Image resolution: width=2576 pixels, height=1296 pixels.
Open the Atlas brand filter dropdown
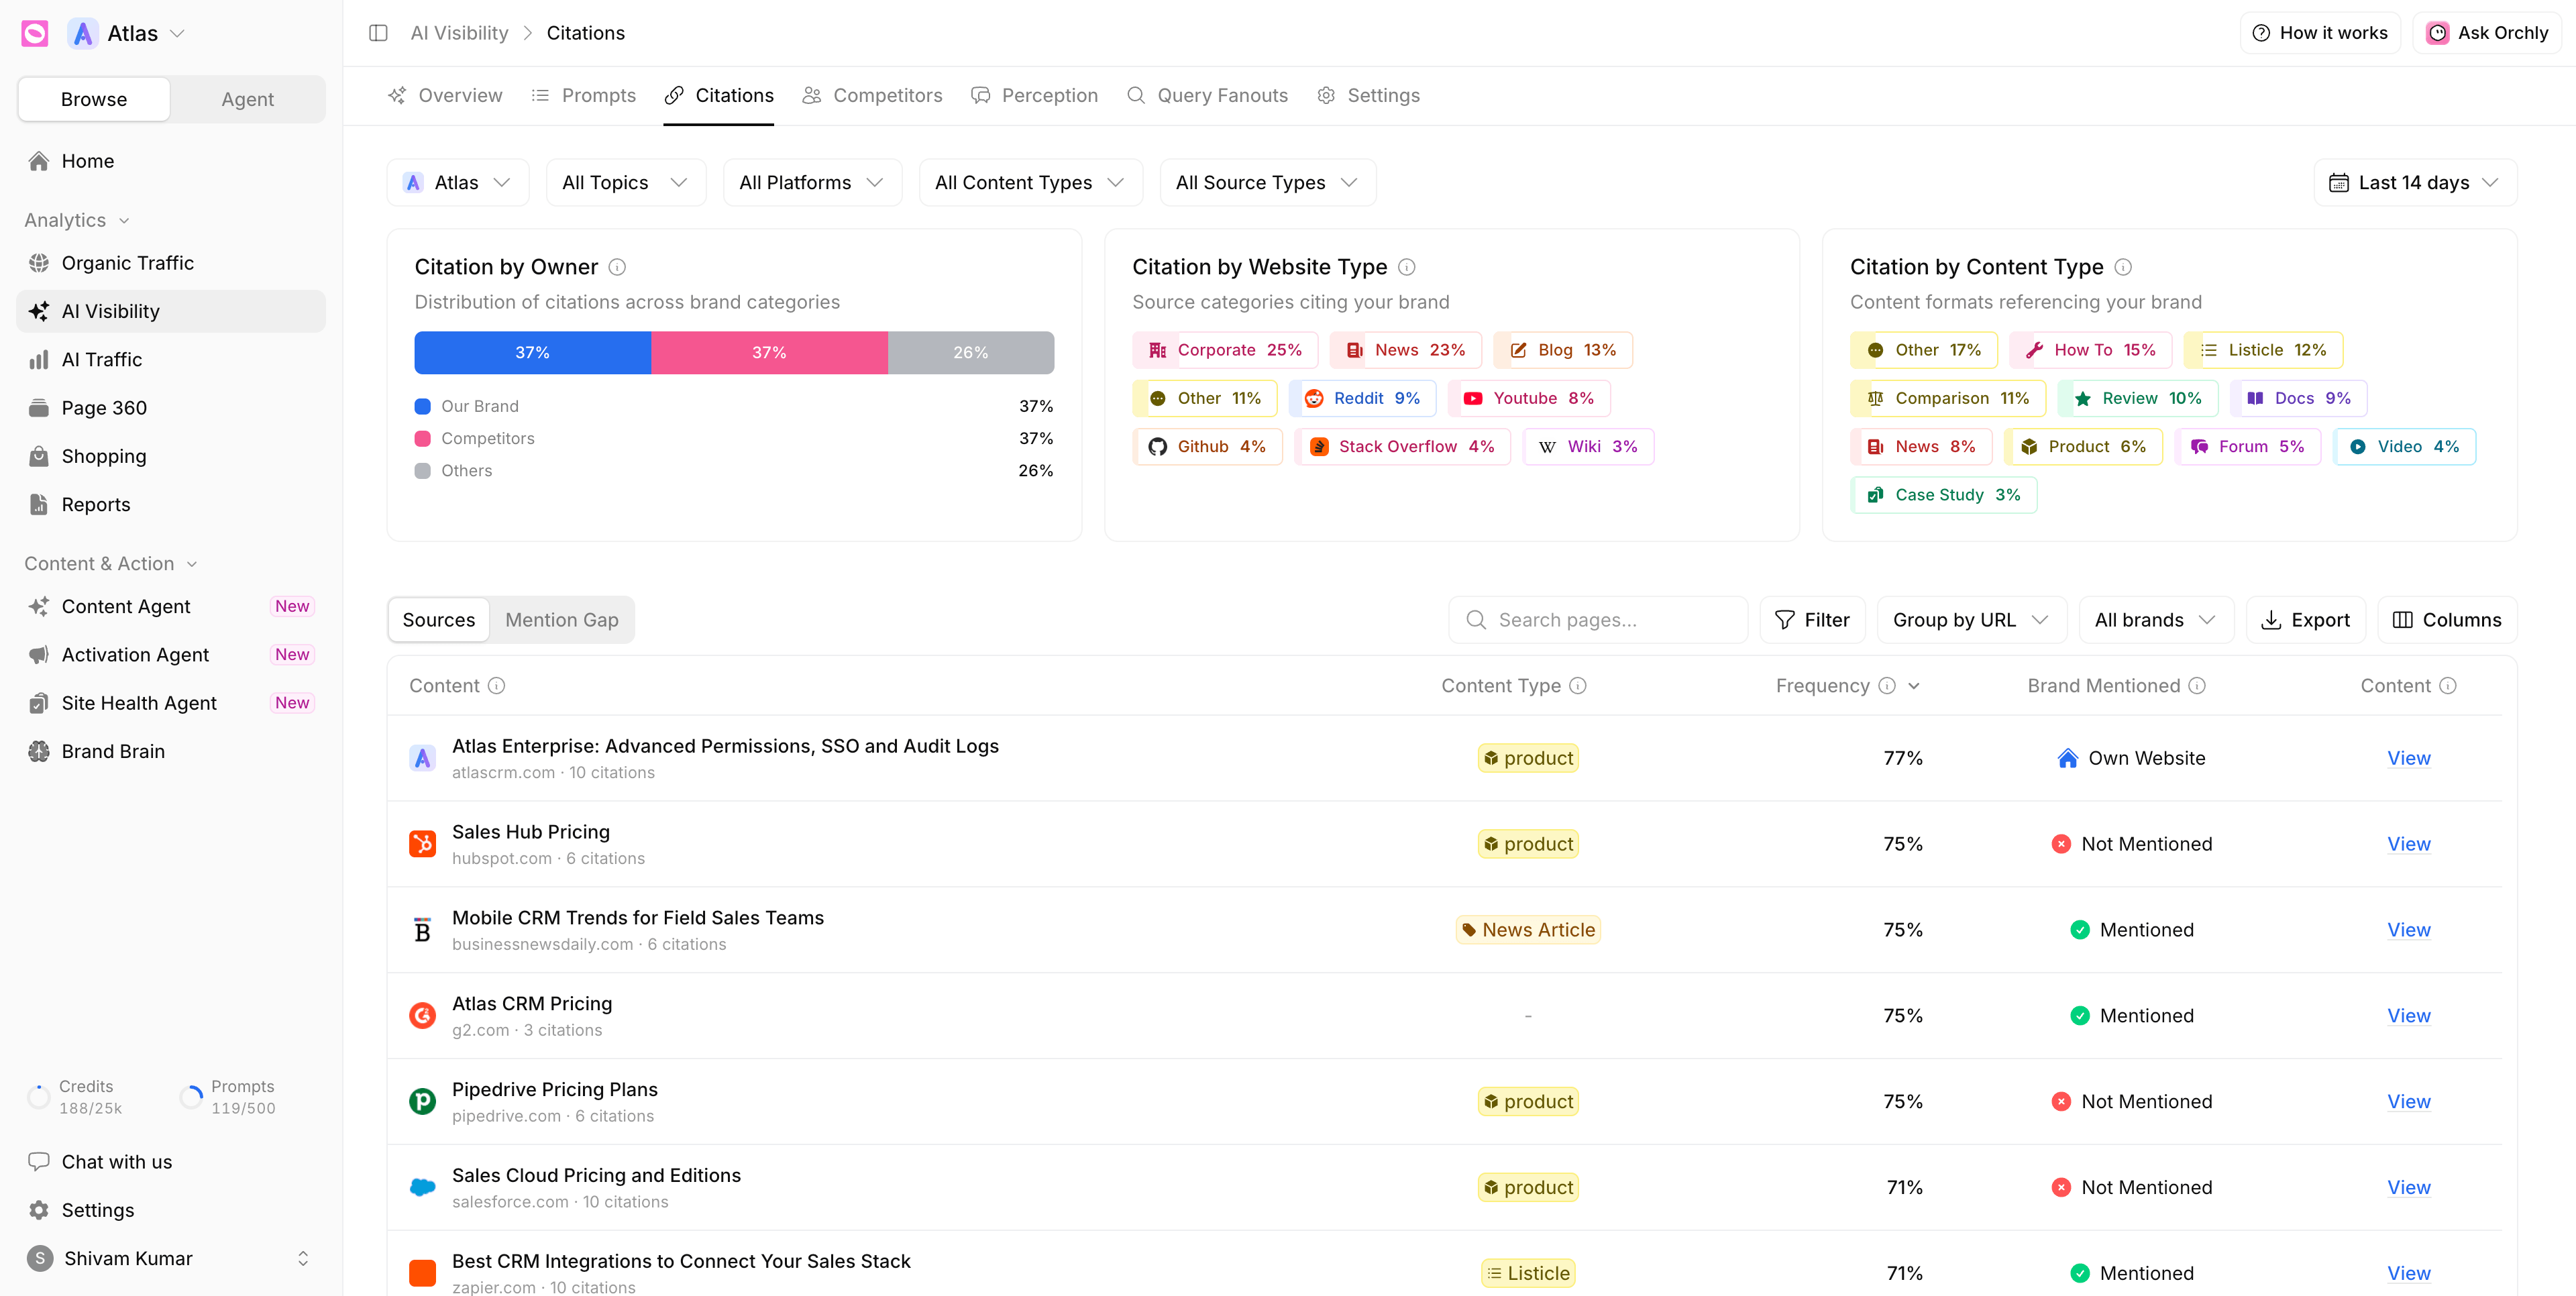(x=458, y=183)
